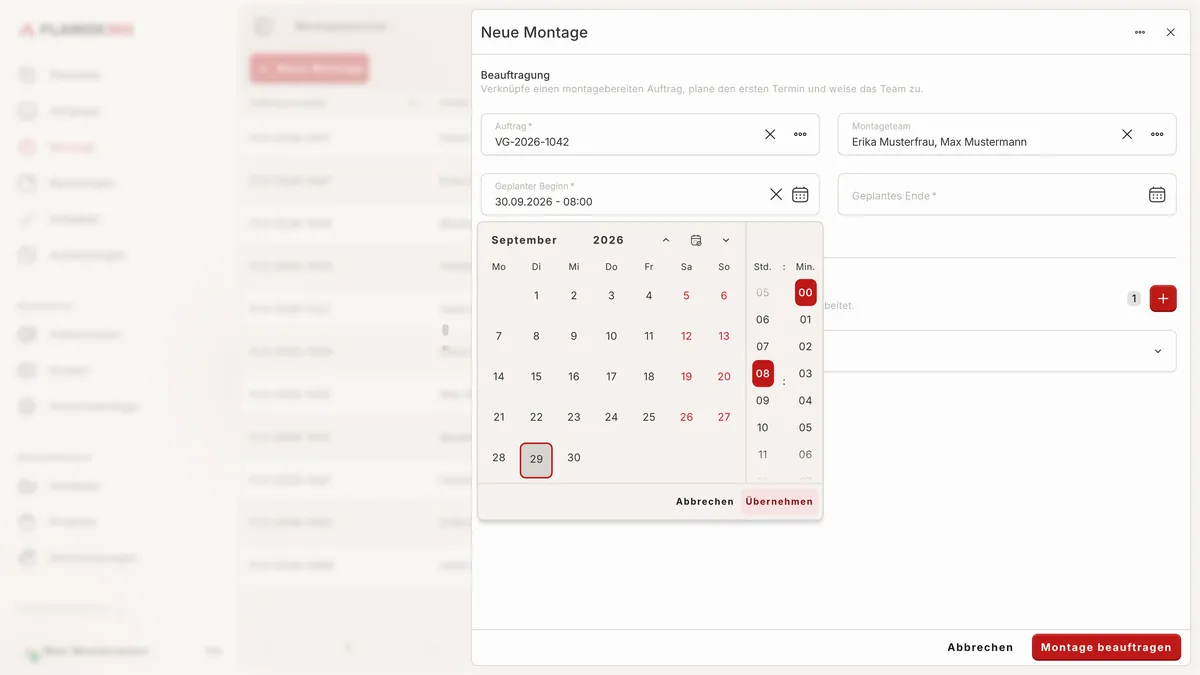This screenshot has width=1200, height=675.
Task: Pick September 1 in the calendar
Action: pyautogui.click(x=536, y=295)
